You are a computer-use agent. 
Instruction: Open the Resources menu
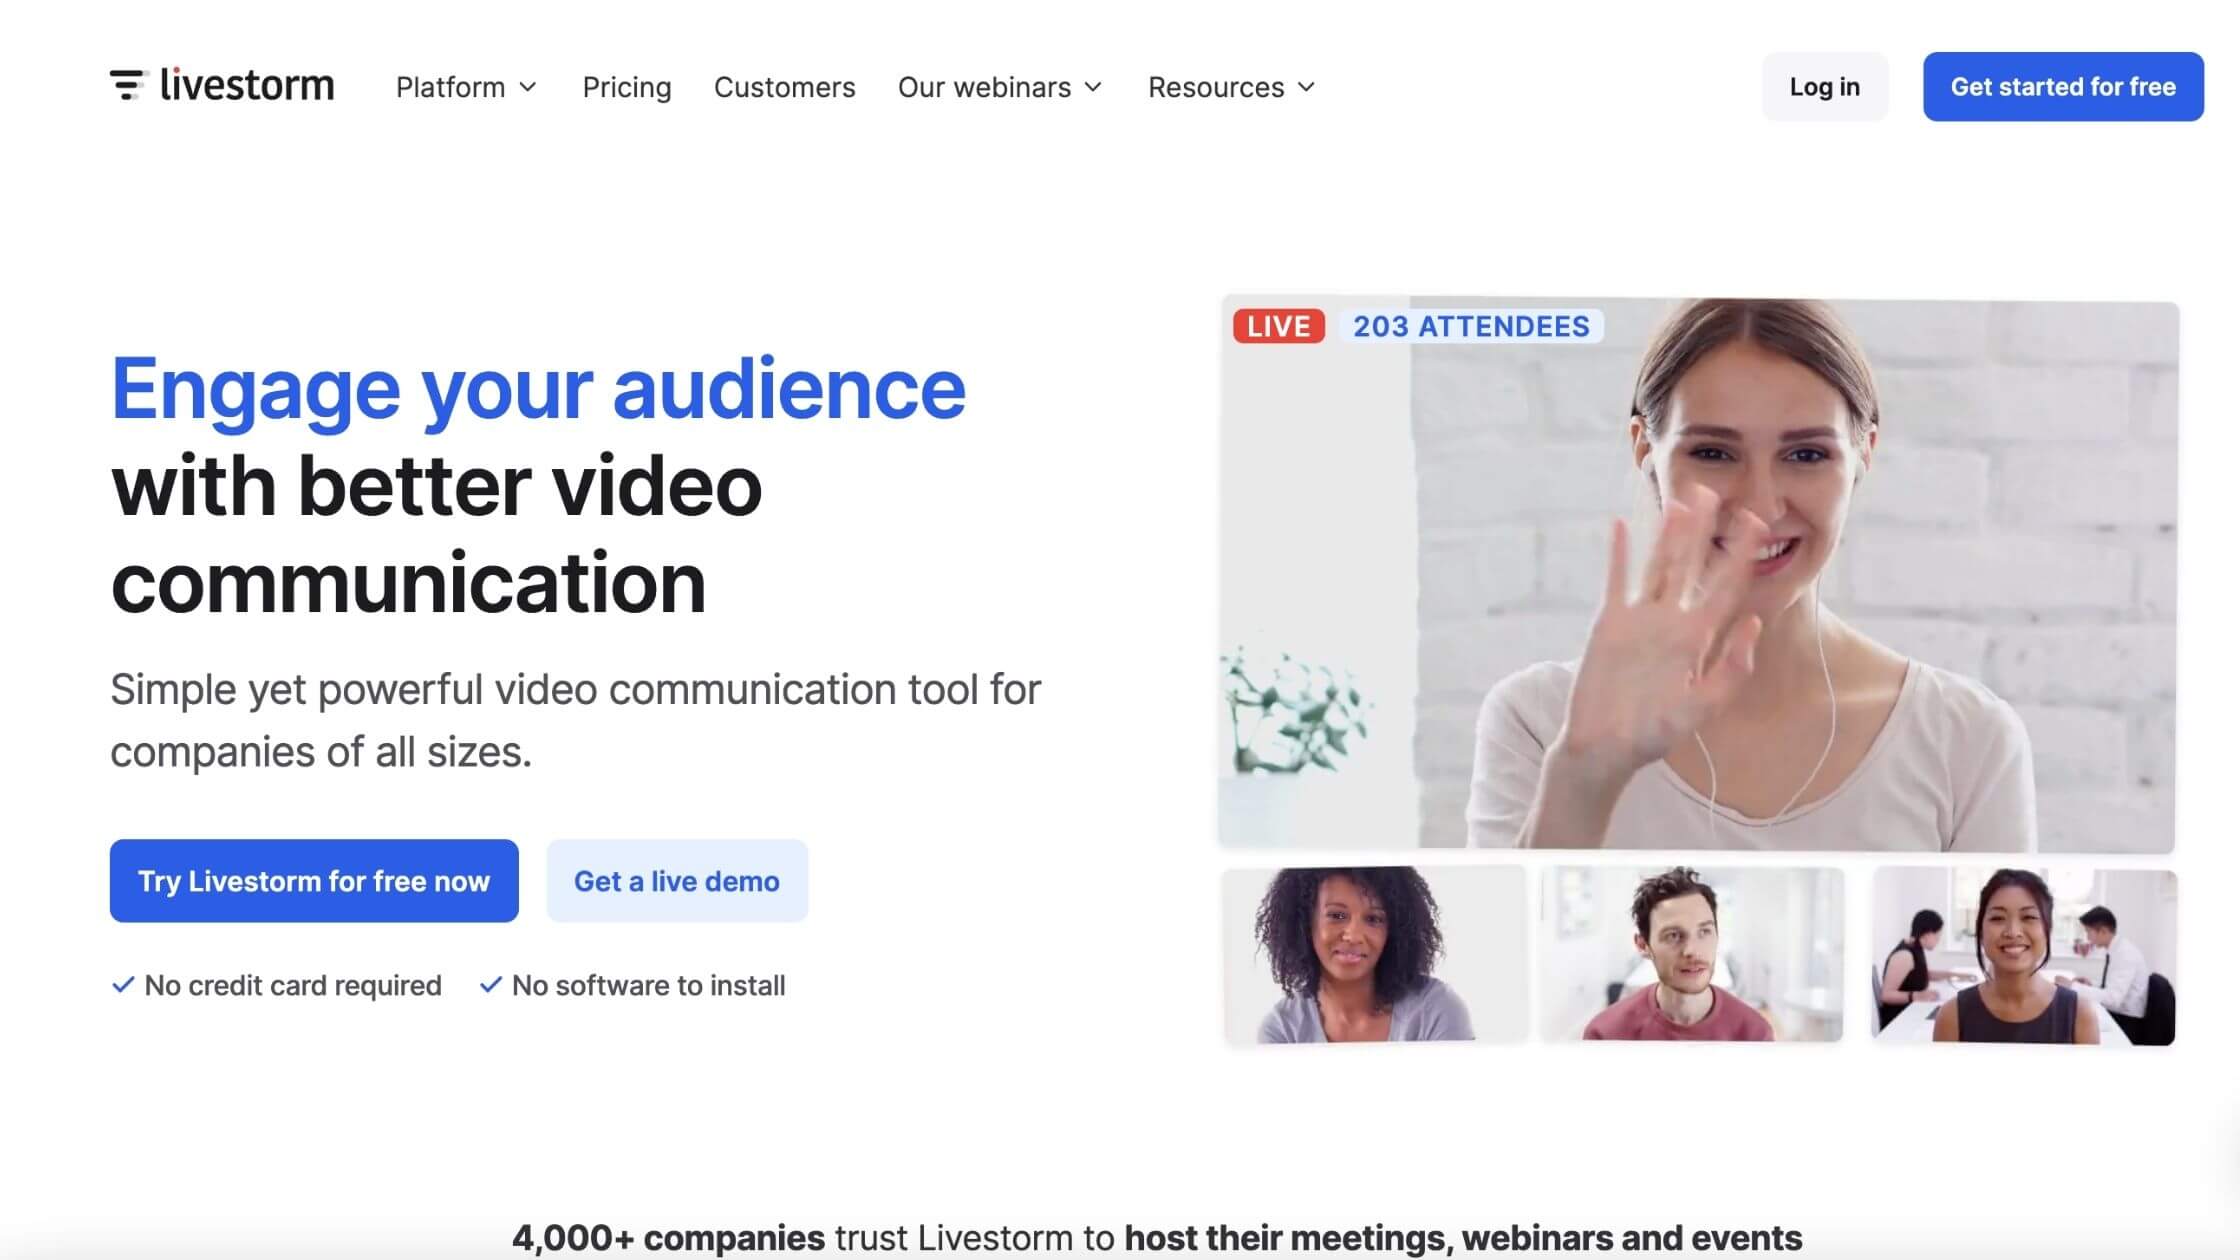coord(1231,87)
